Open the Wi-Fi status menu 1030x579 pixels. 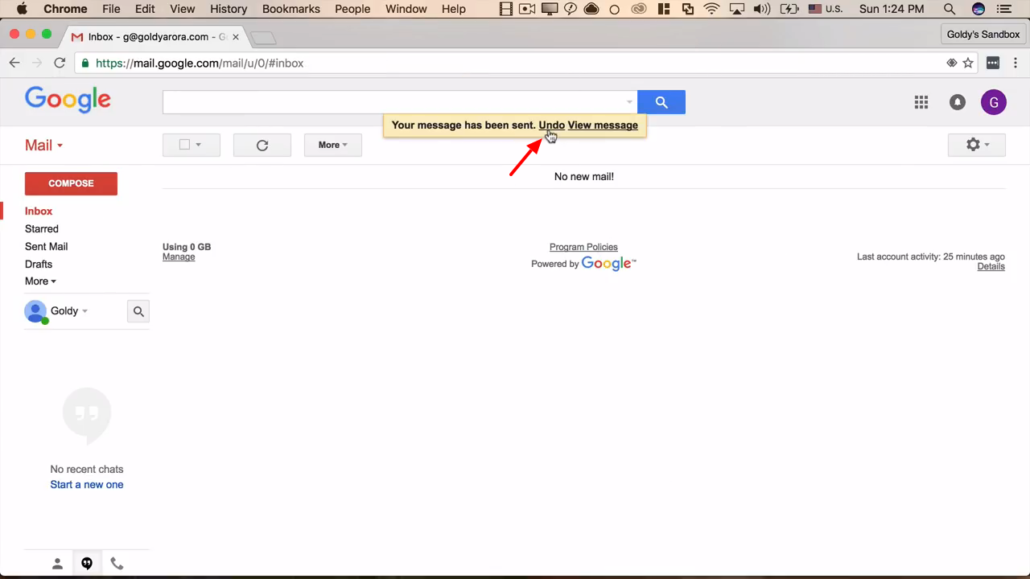711,9
